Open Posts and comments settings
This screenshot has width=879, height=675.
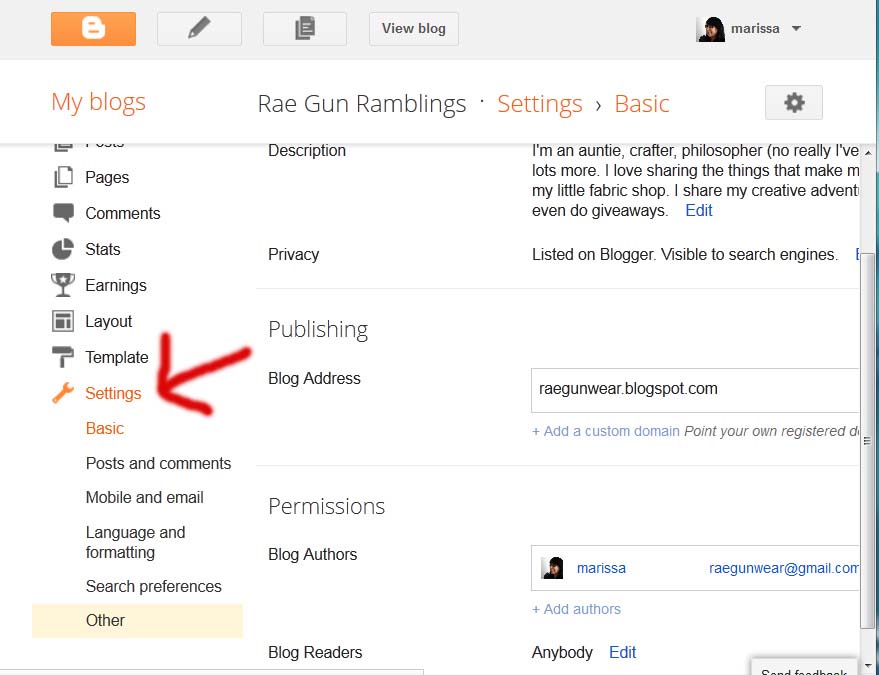coord(158,463)
